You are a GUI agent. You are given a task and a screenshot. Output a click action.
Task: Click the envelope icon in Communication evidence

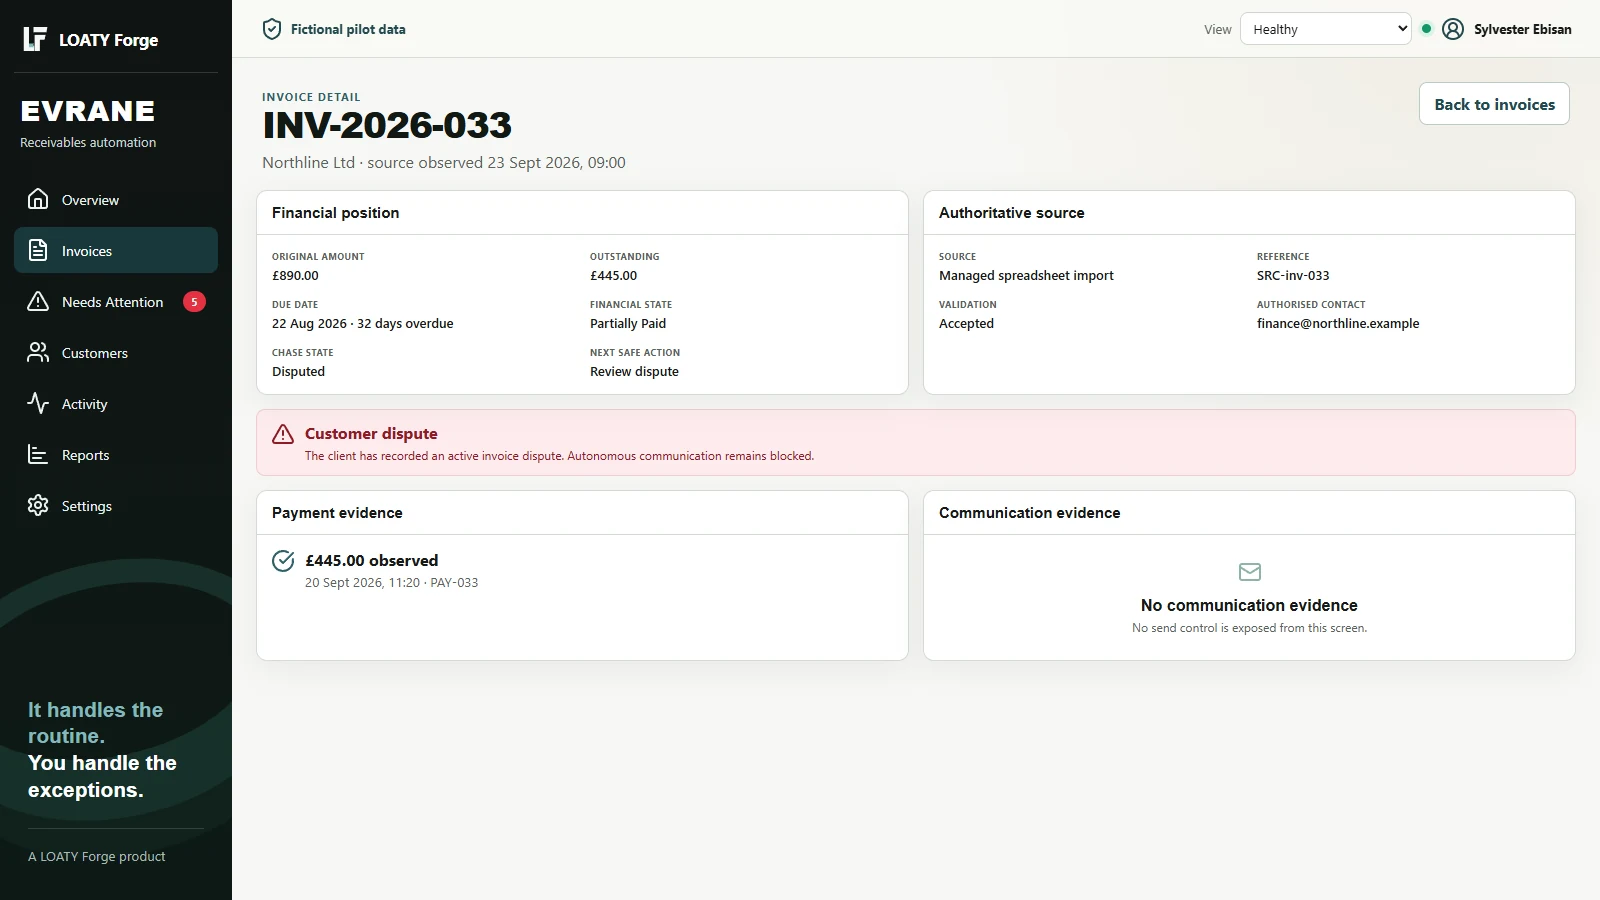[1250, 572]
